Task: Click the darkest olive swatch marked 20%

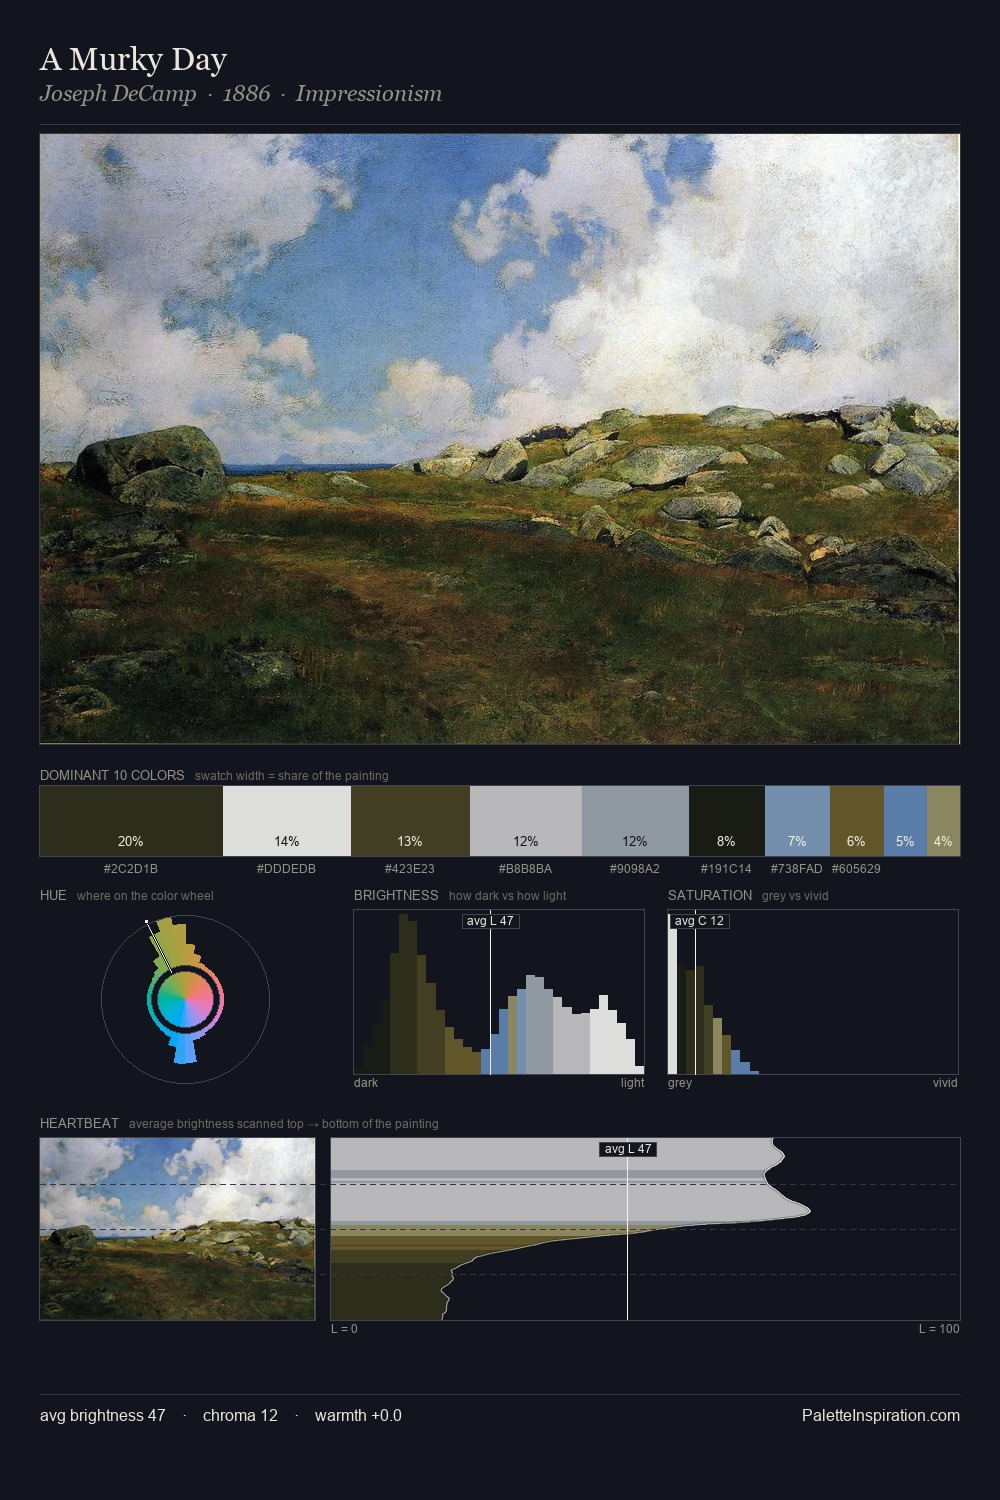Action: tap(131, 821)
